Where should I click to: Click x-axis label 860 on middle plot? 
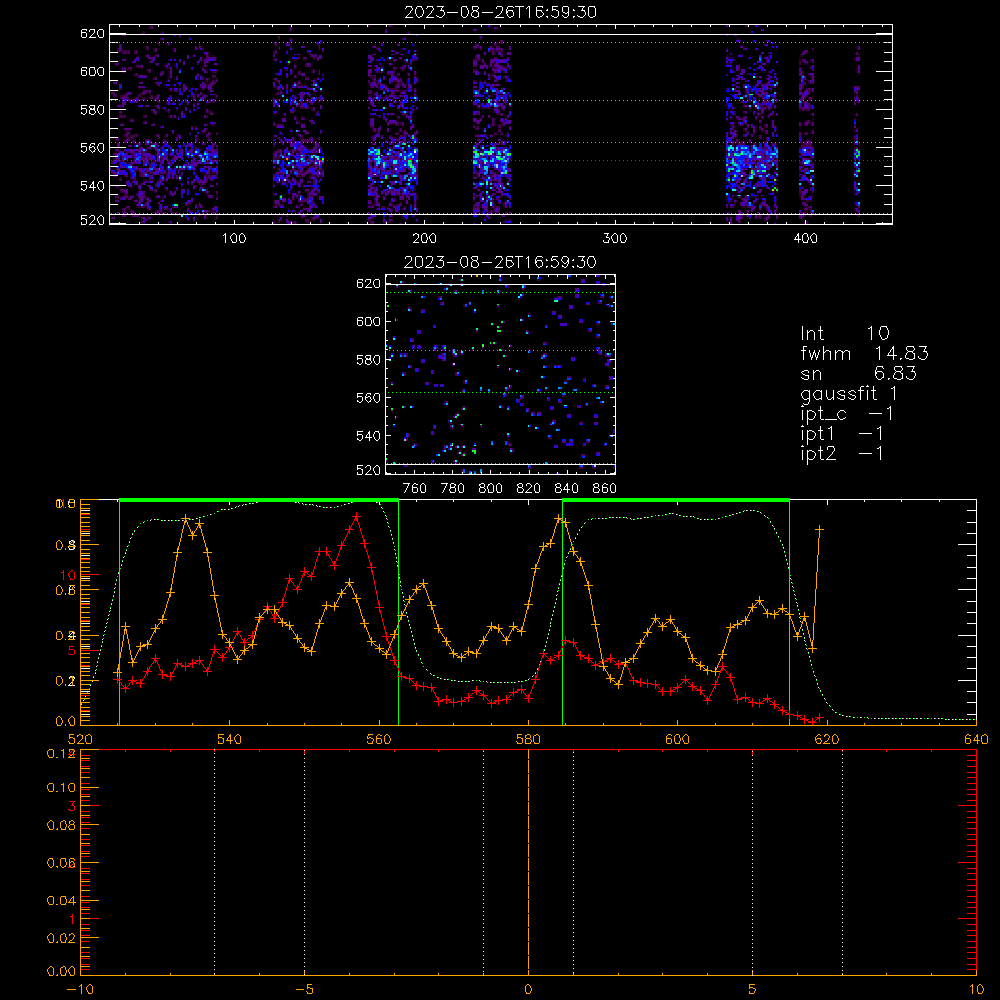605,488
